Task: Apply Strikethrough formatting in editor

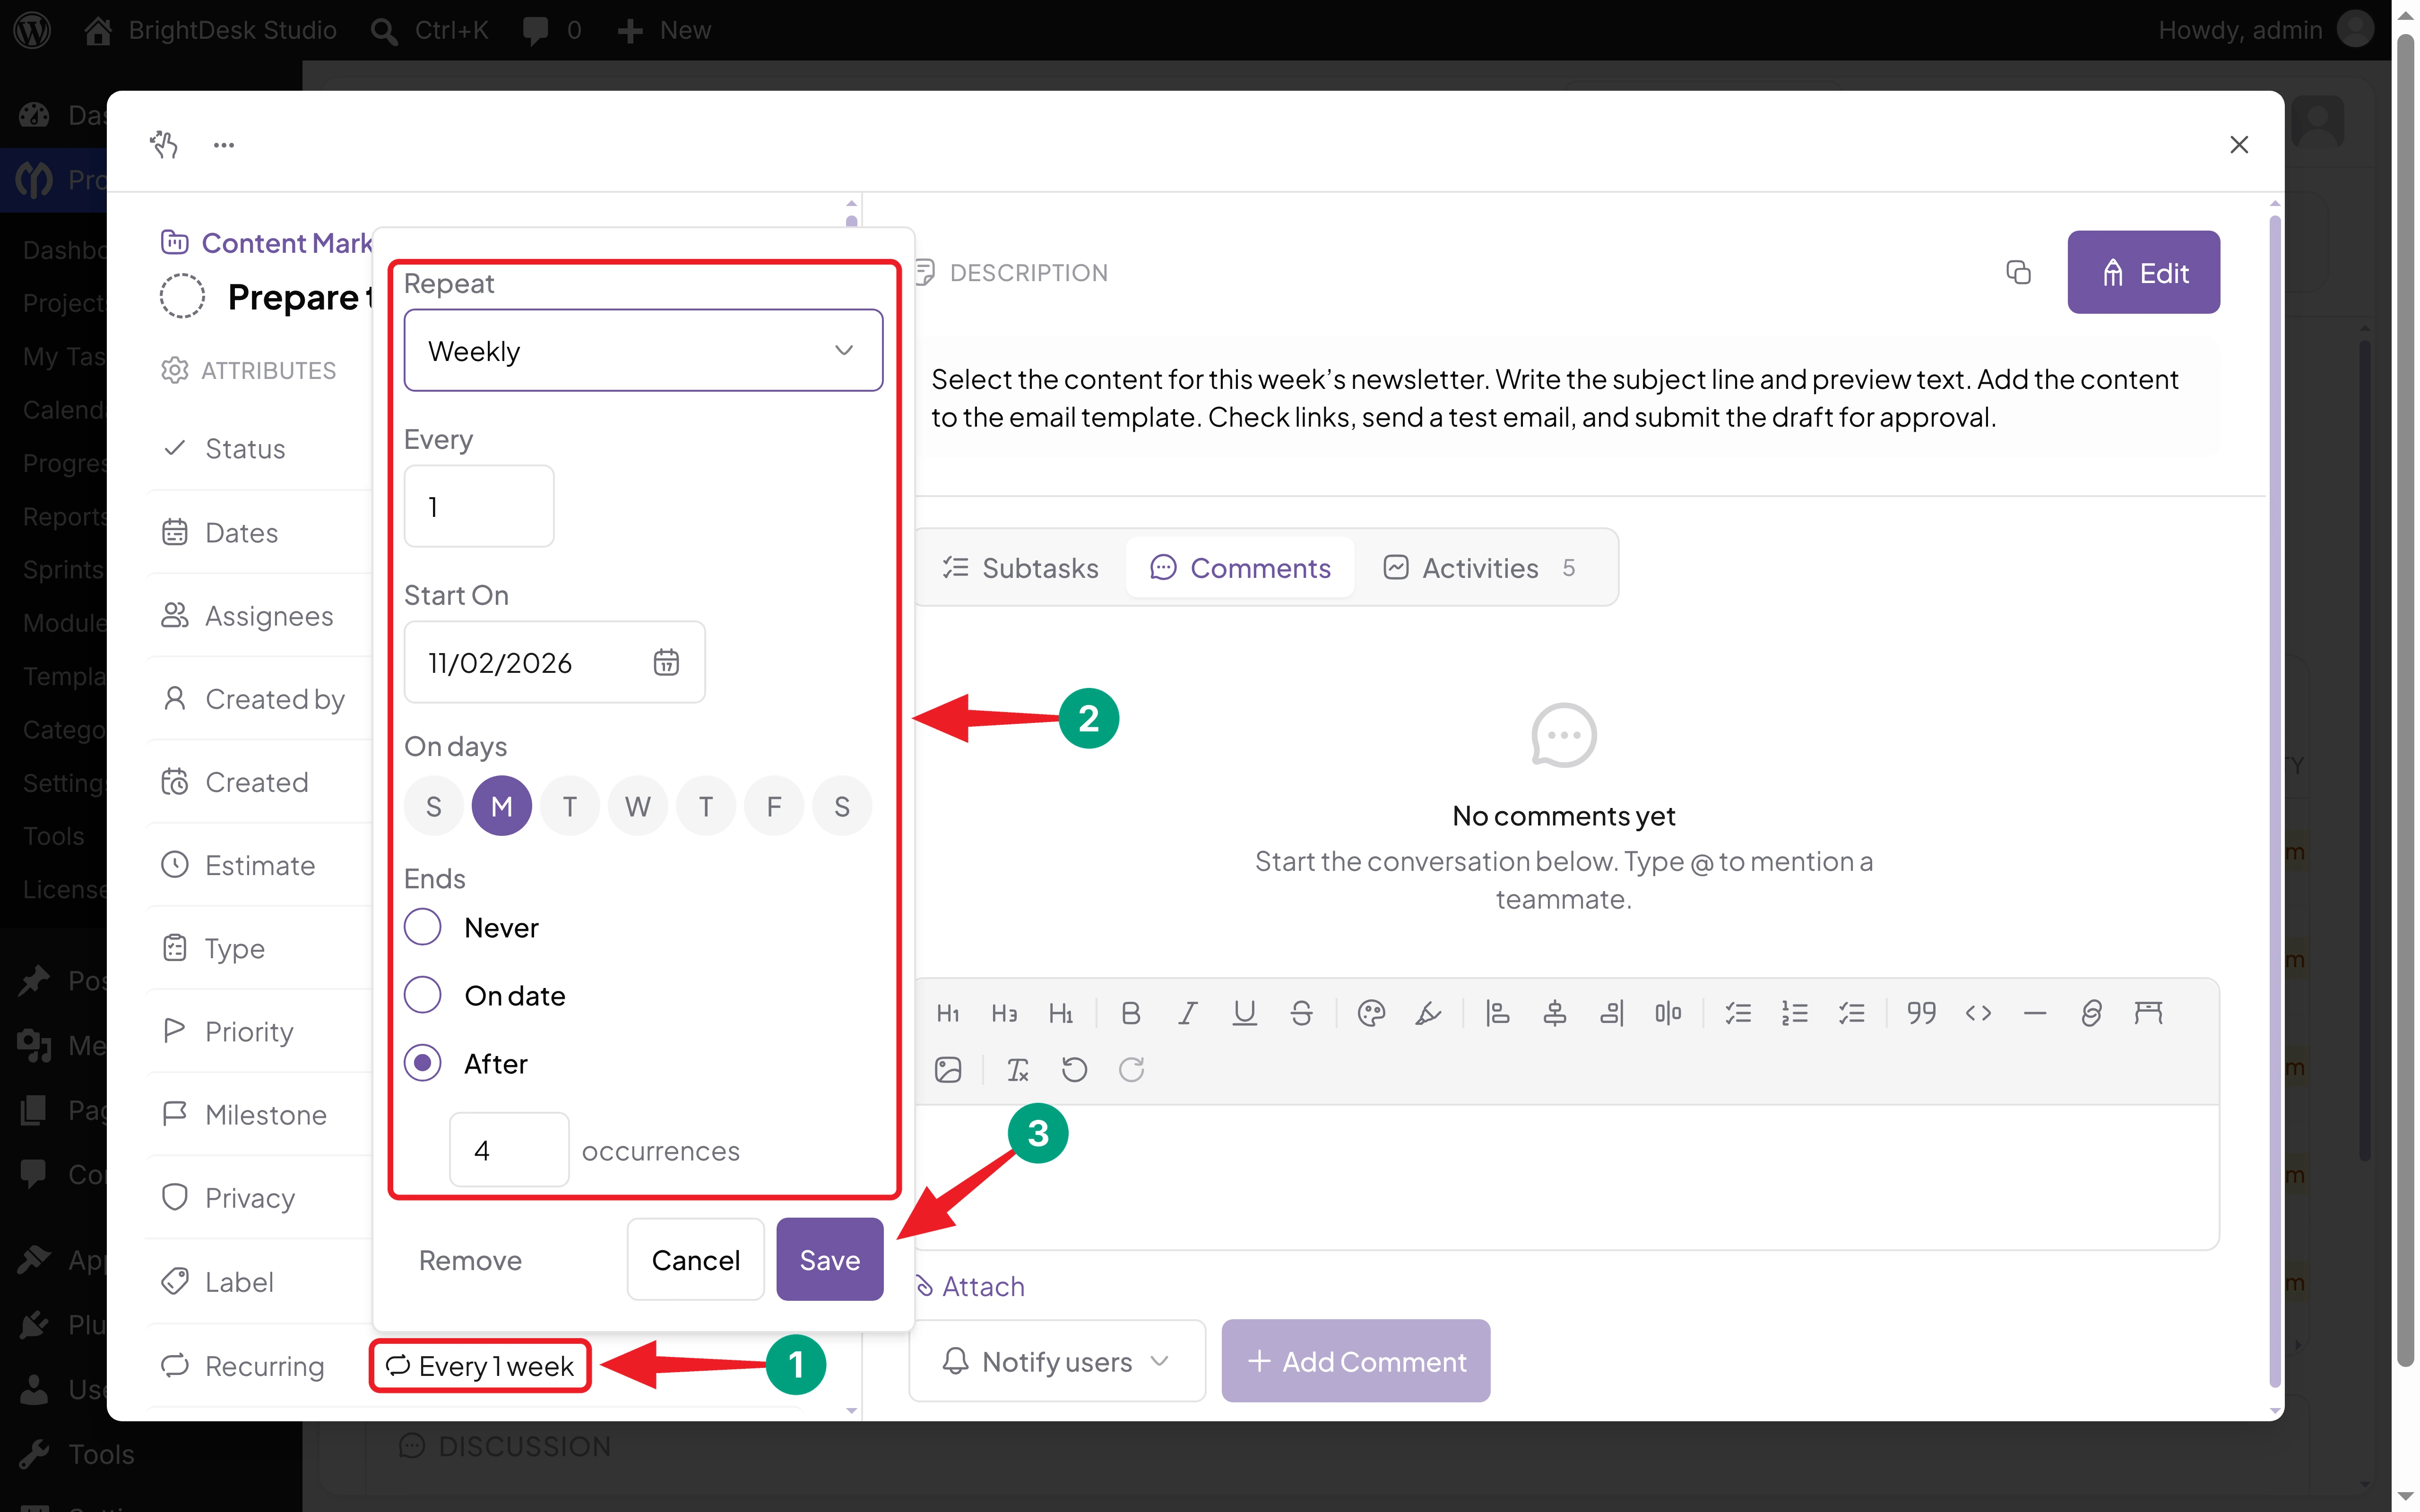Action: tap(1301, 1013)
